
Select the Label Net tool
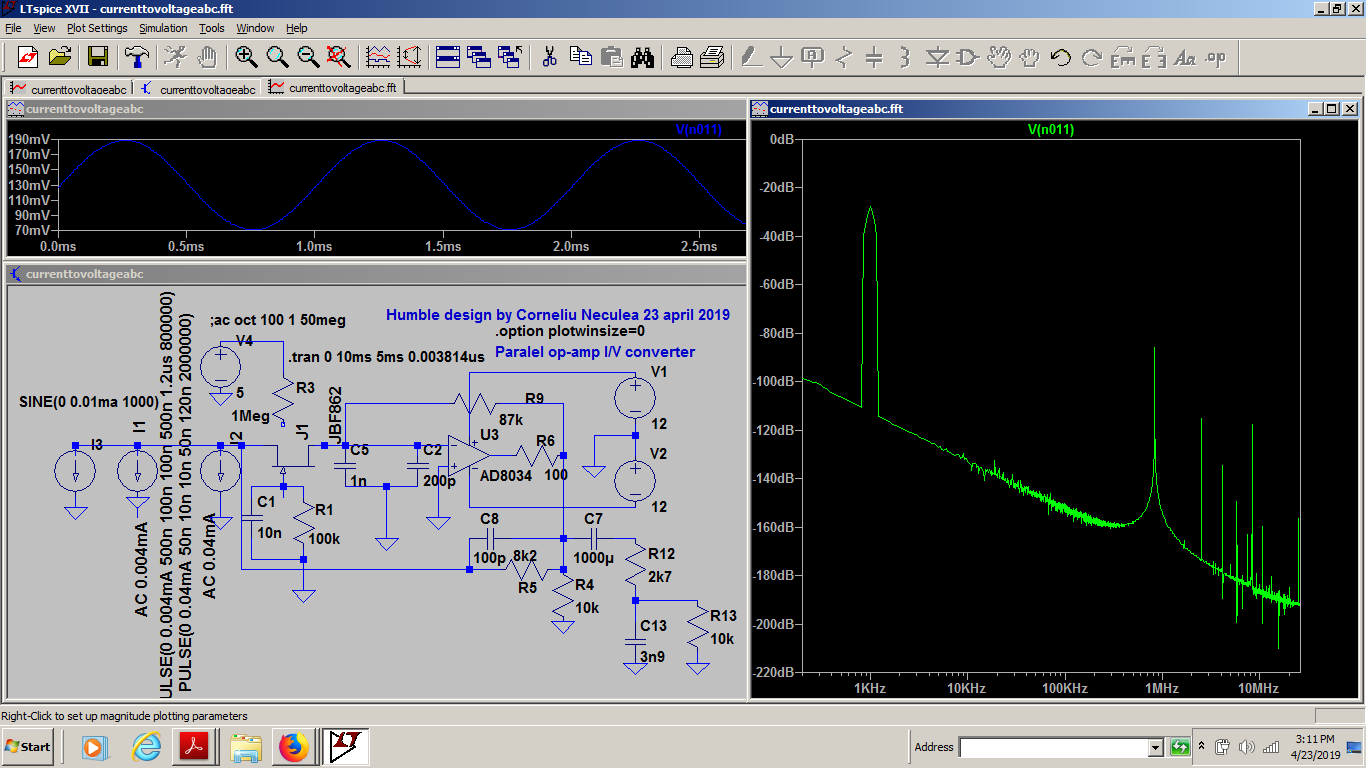pos(813,57)
